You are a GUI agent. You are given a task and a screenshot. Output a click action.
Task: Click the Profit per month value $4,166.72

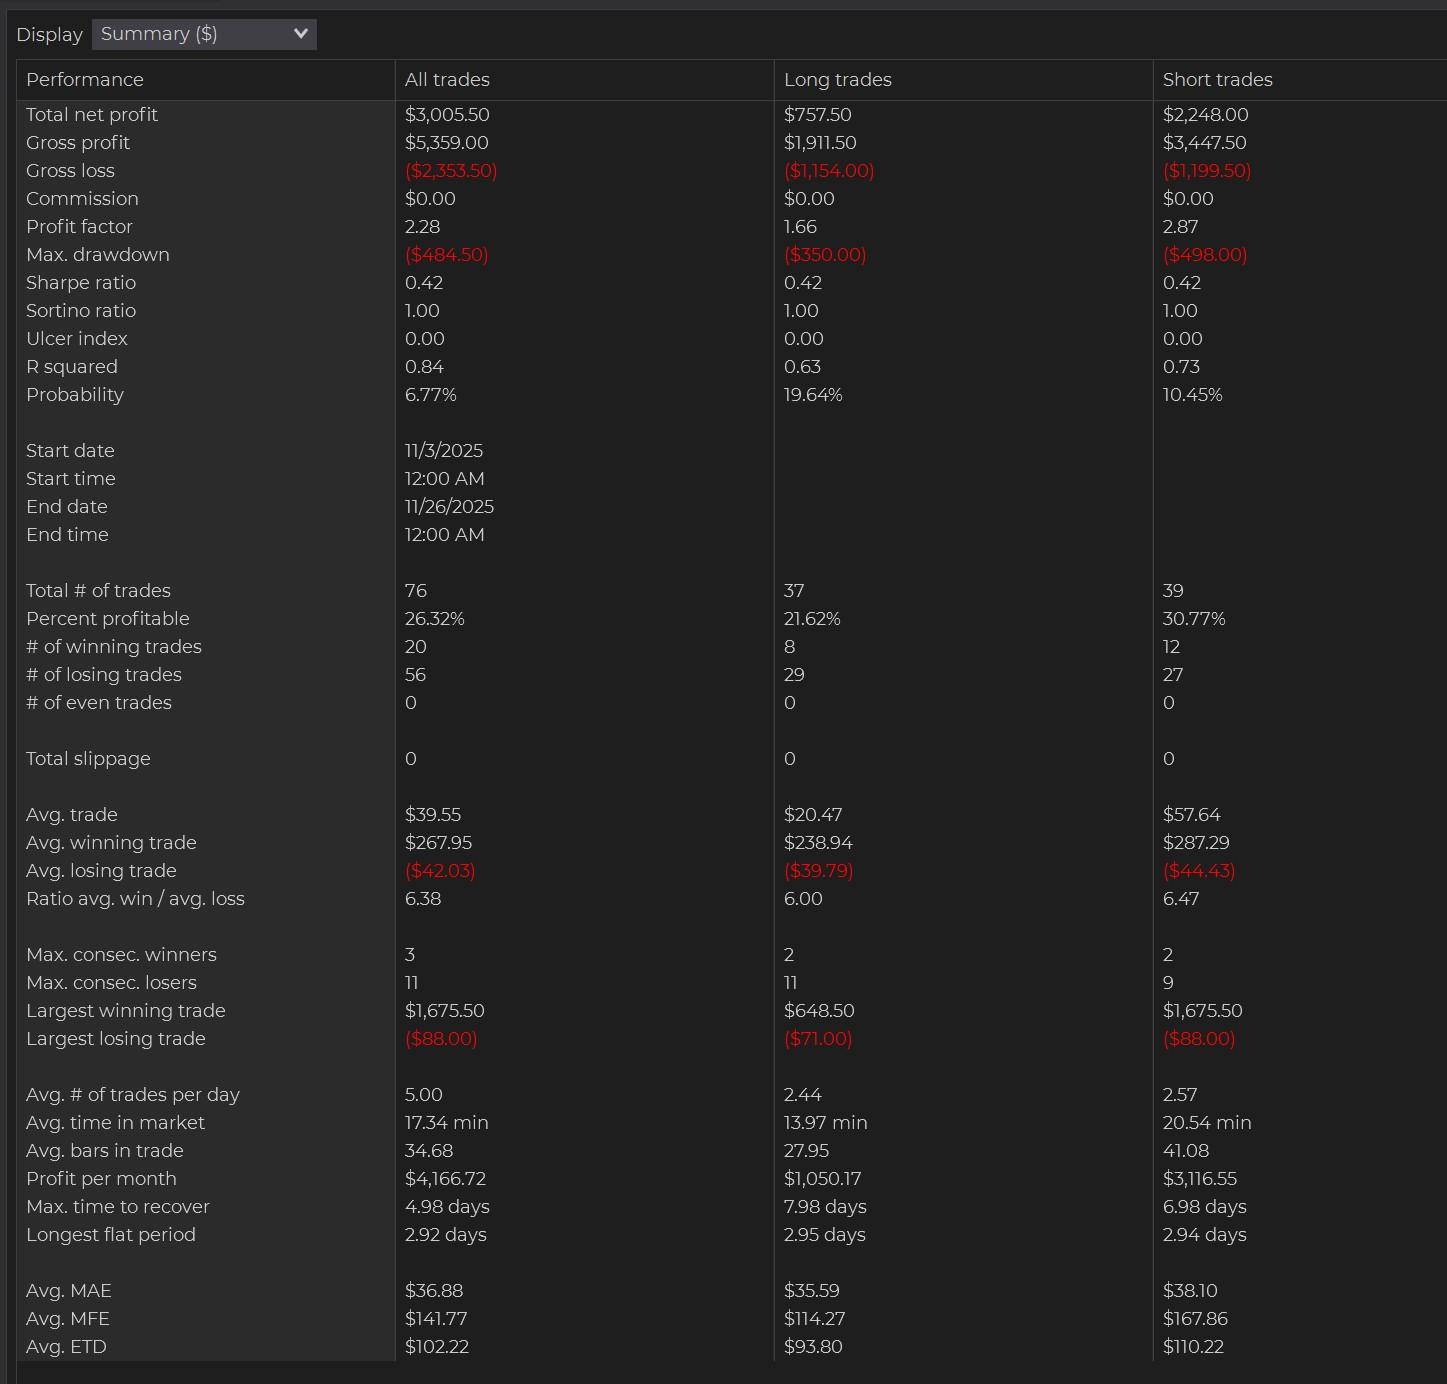tap(445, 1179)
